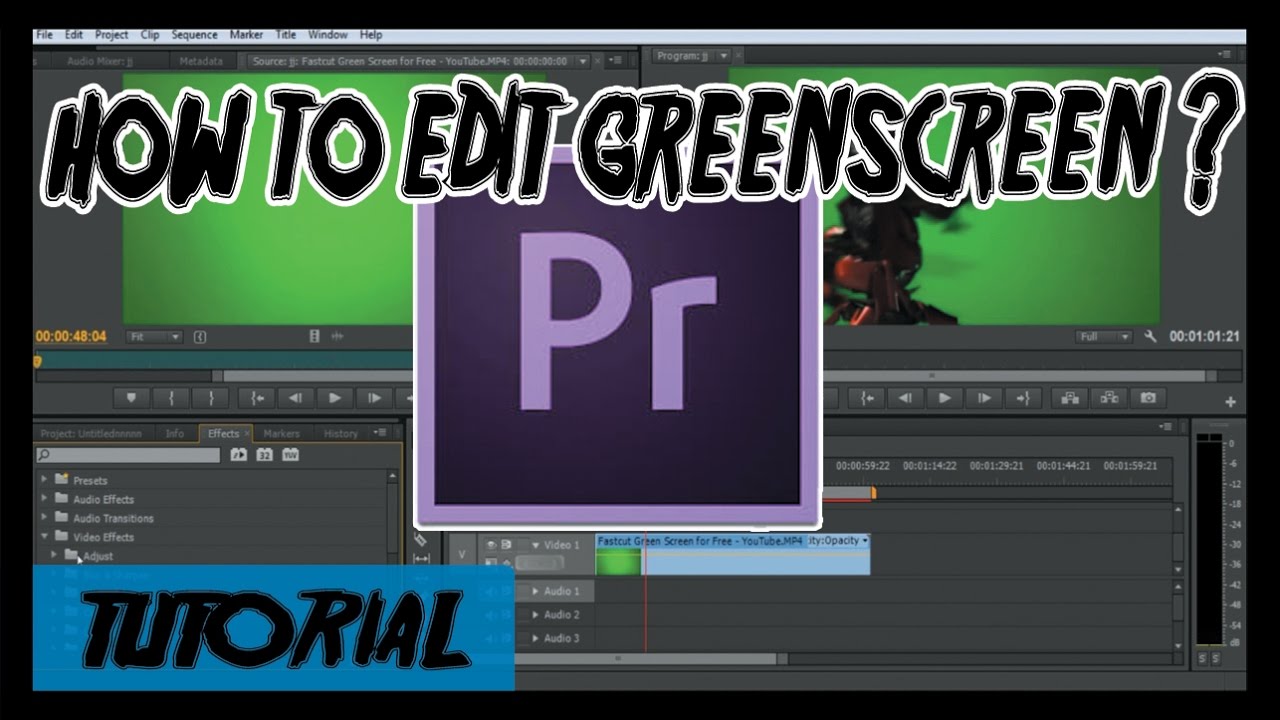Switch to the Info tab
This screenshot has width=1280, height=720.
point(174,434)
